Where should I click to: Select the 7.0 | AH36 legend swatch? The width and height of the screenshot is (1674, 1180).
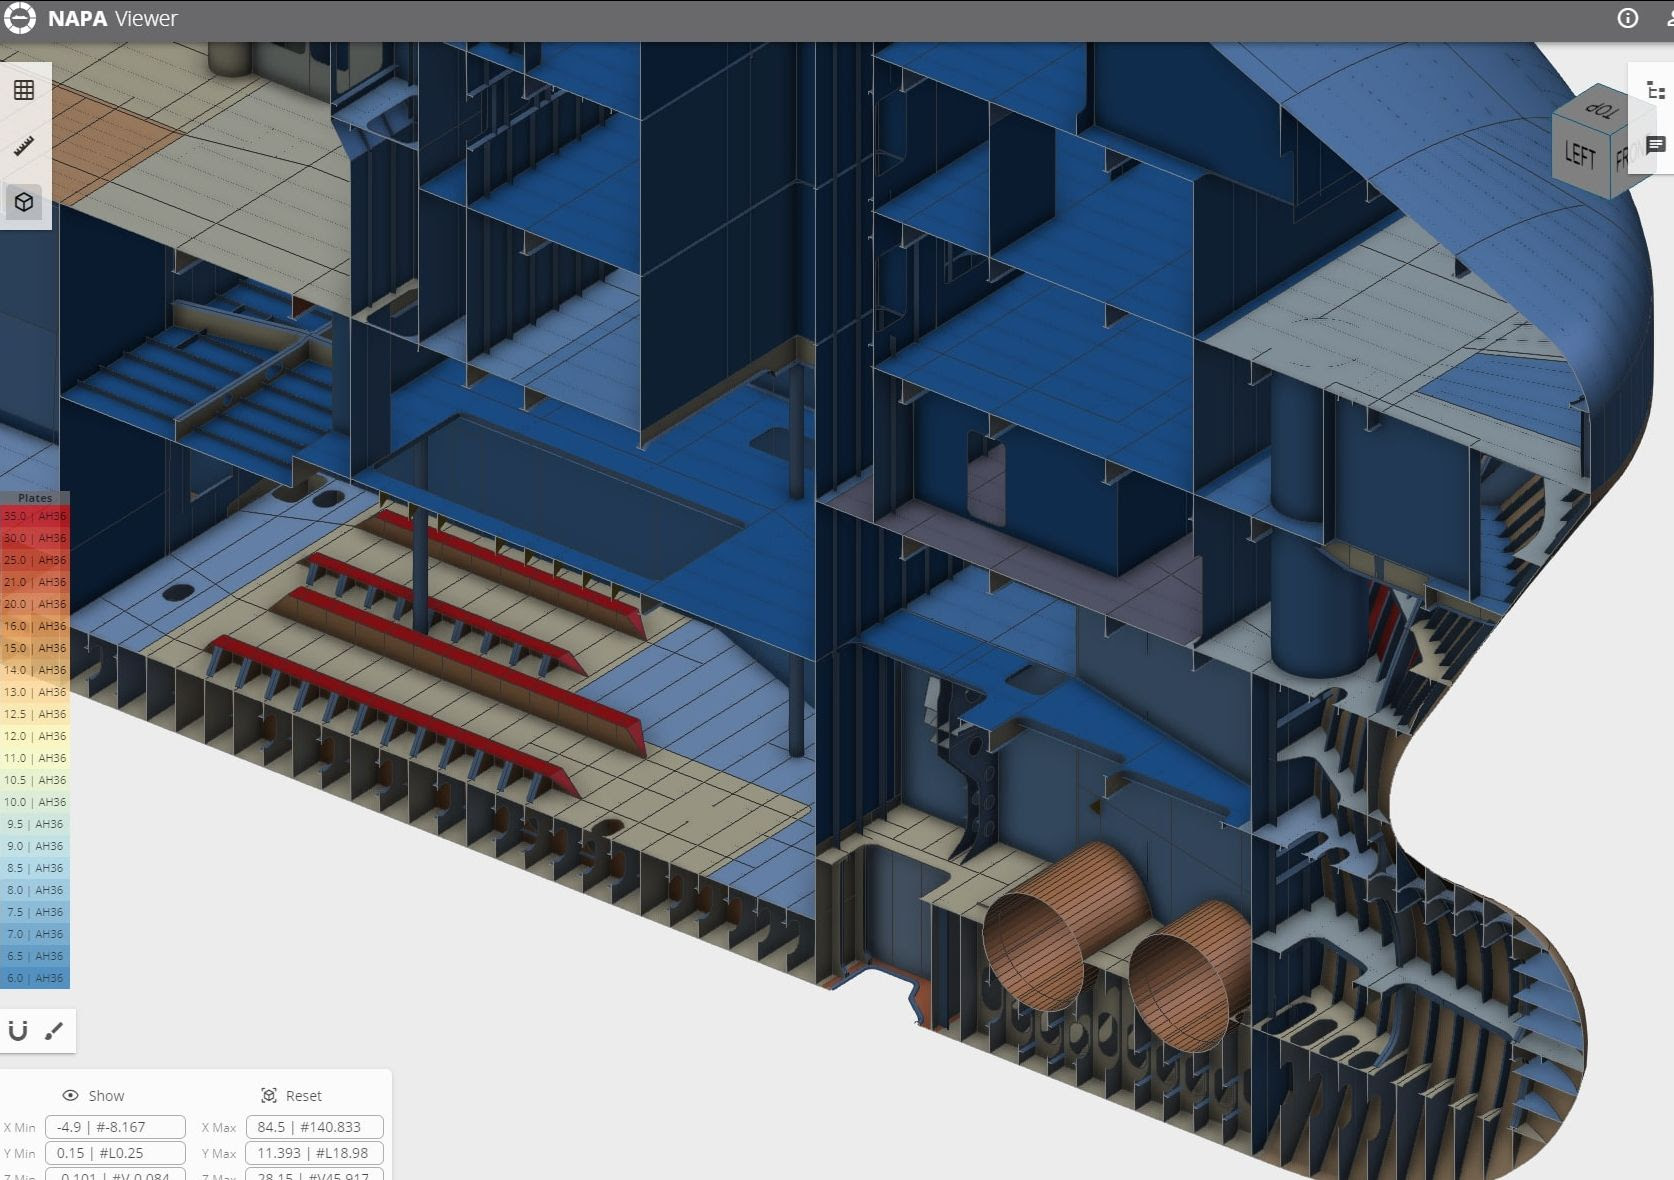(35, 934)
